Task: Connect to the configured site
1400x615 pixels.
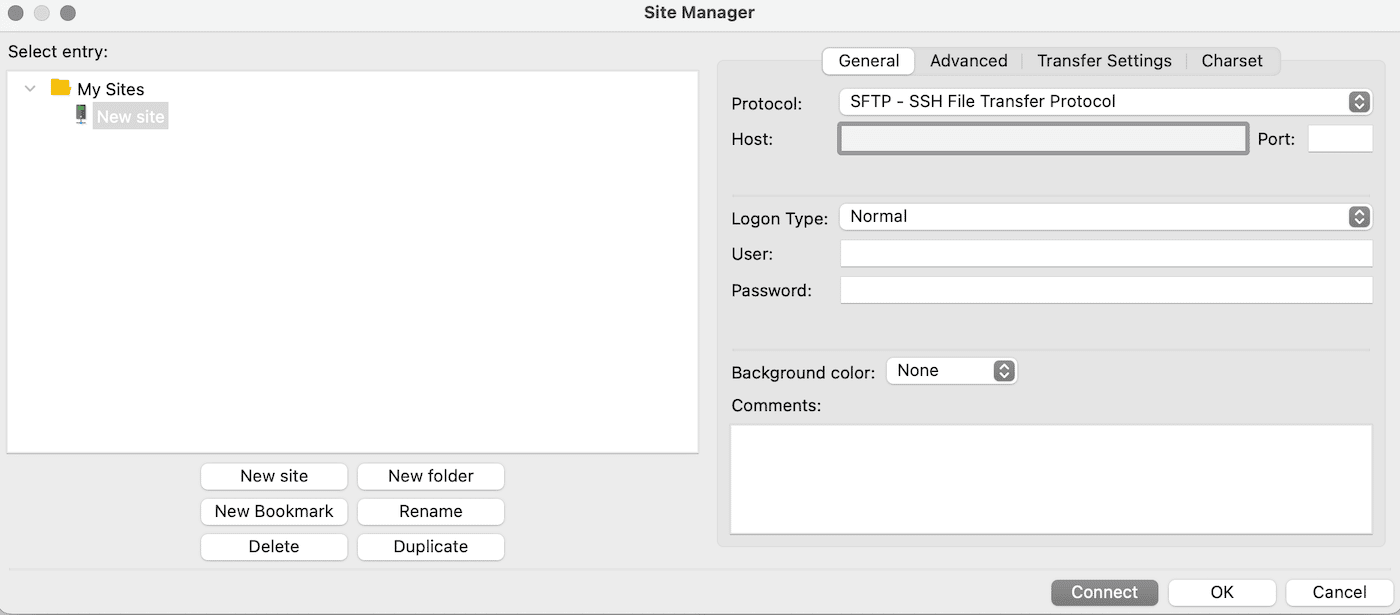Action: tap(1104, 592)
